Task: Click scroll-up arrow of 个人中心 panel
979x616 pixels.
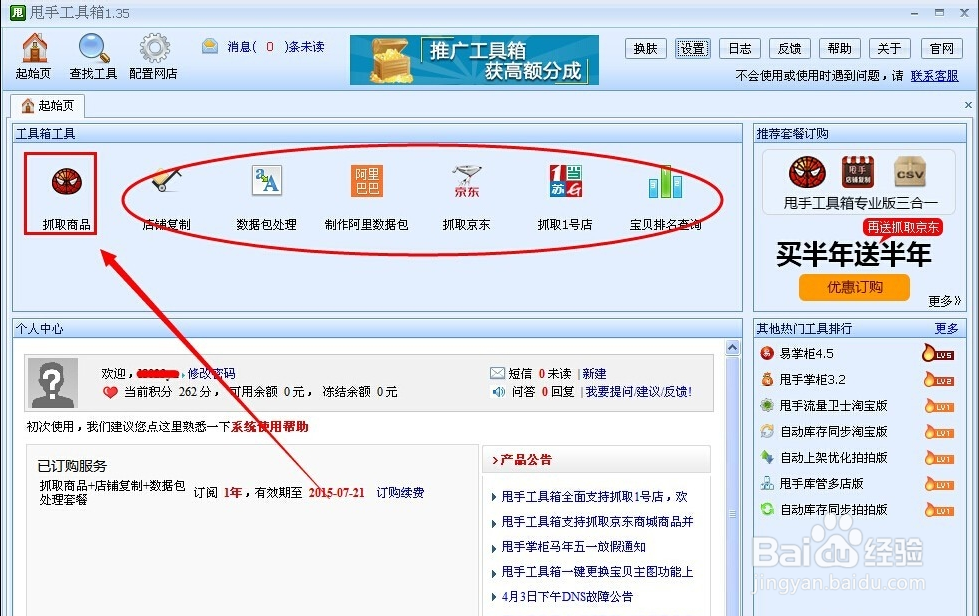Action: point(733,348)
